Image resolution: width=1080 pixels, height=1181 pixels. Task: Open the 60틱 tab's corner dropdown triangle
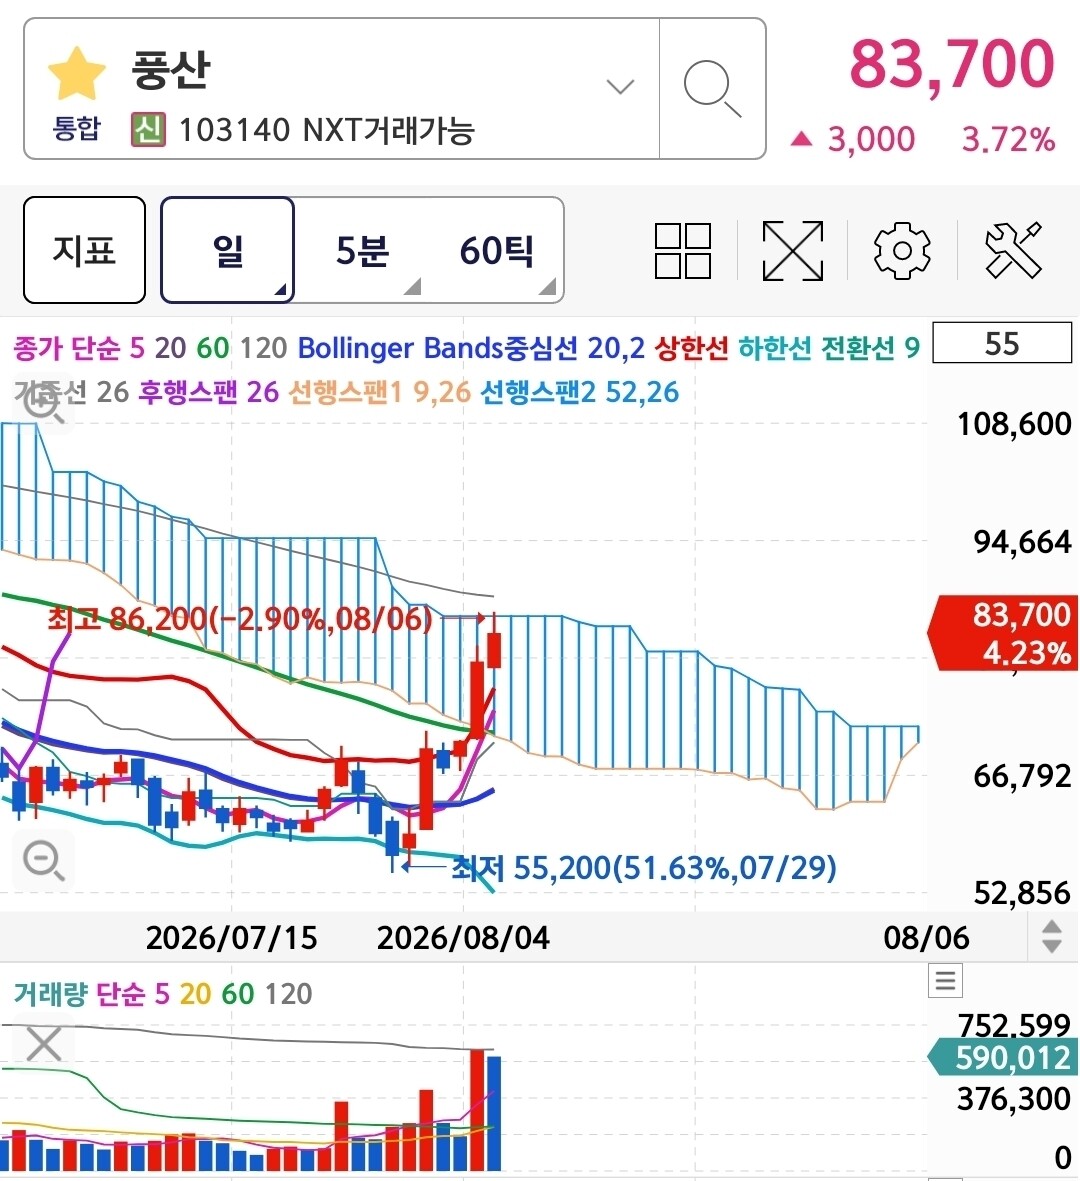[x=548, y=286]
